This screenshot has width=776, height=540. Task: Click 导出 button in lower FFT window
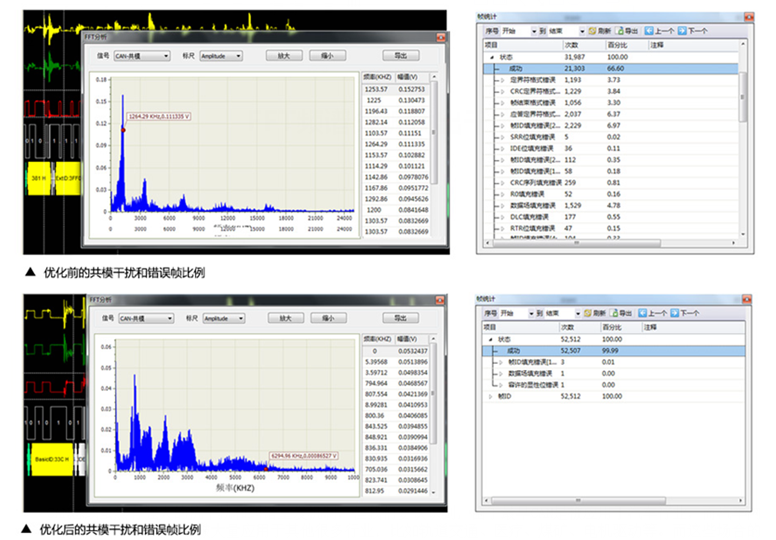coord(401,318)
